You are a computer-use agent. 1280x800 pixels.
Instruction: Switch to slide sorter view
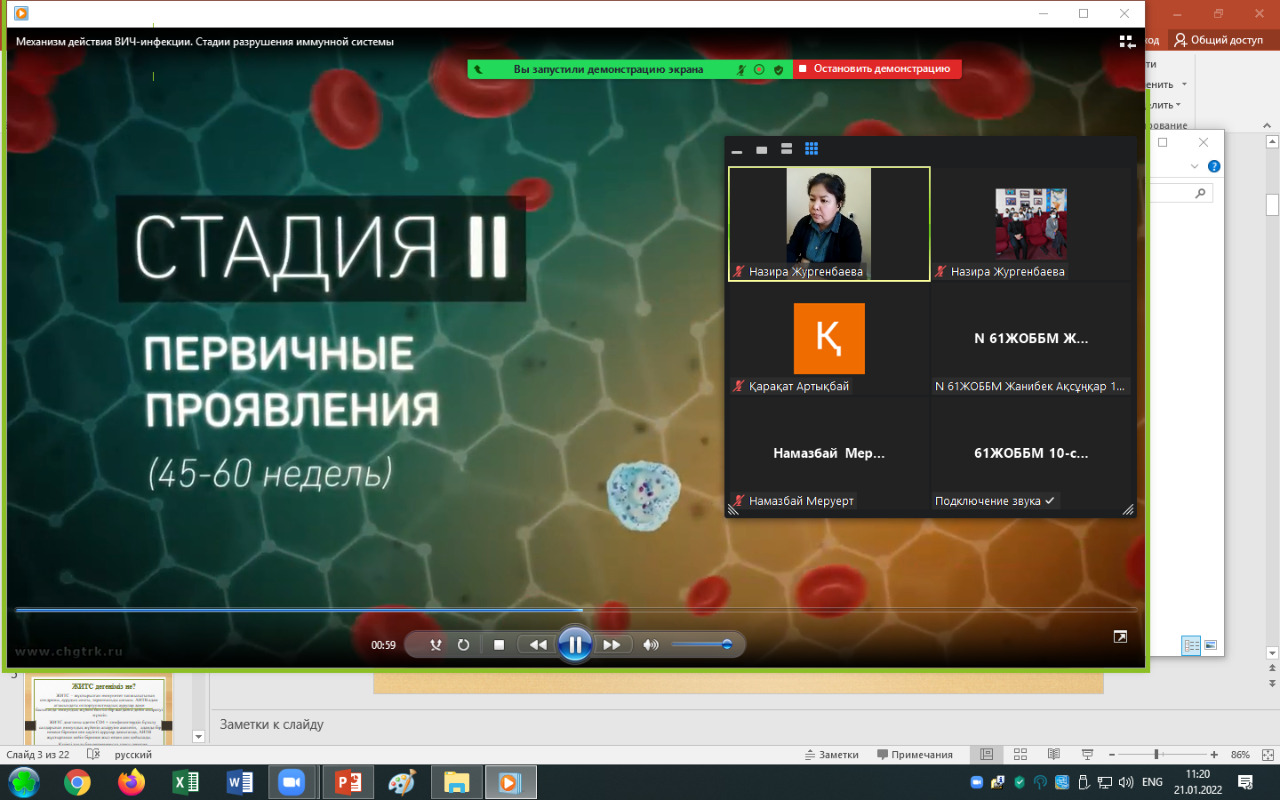pyautogui.click(x=1020, y=755)
